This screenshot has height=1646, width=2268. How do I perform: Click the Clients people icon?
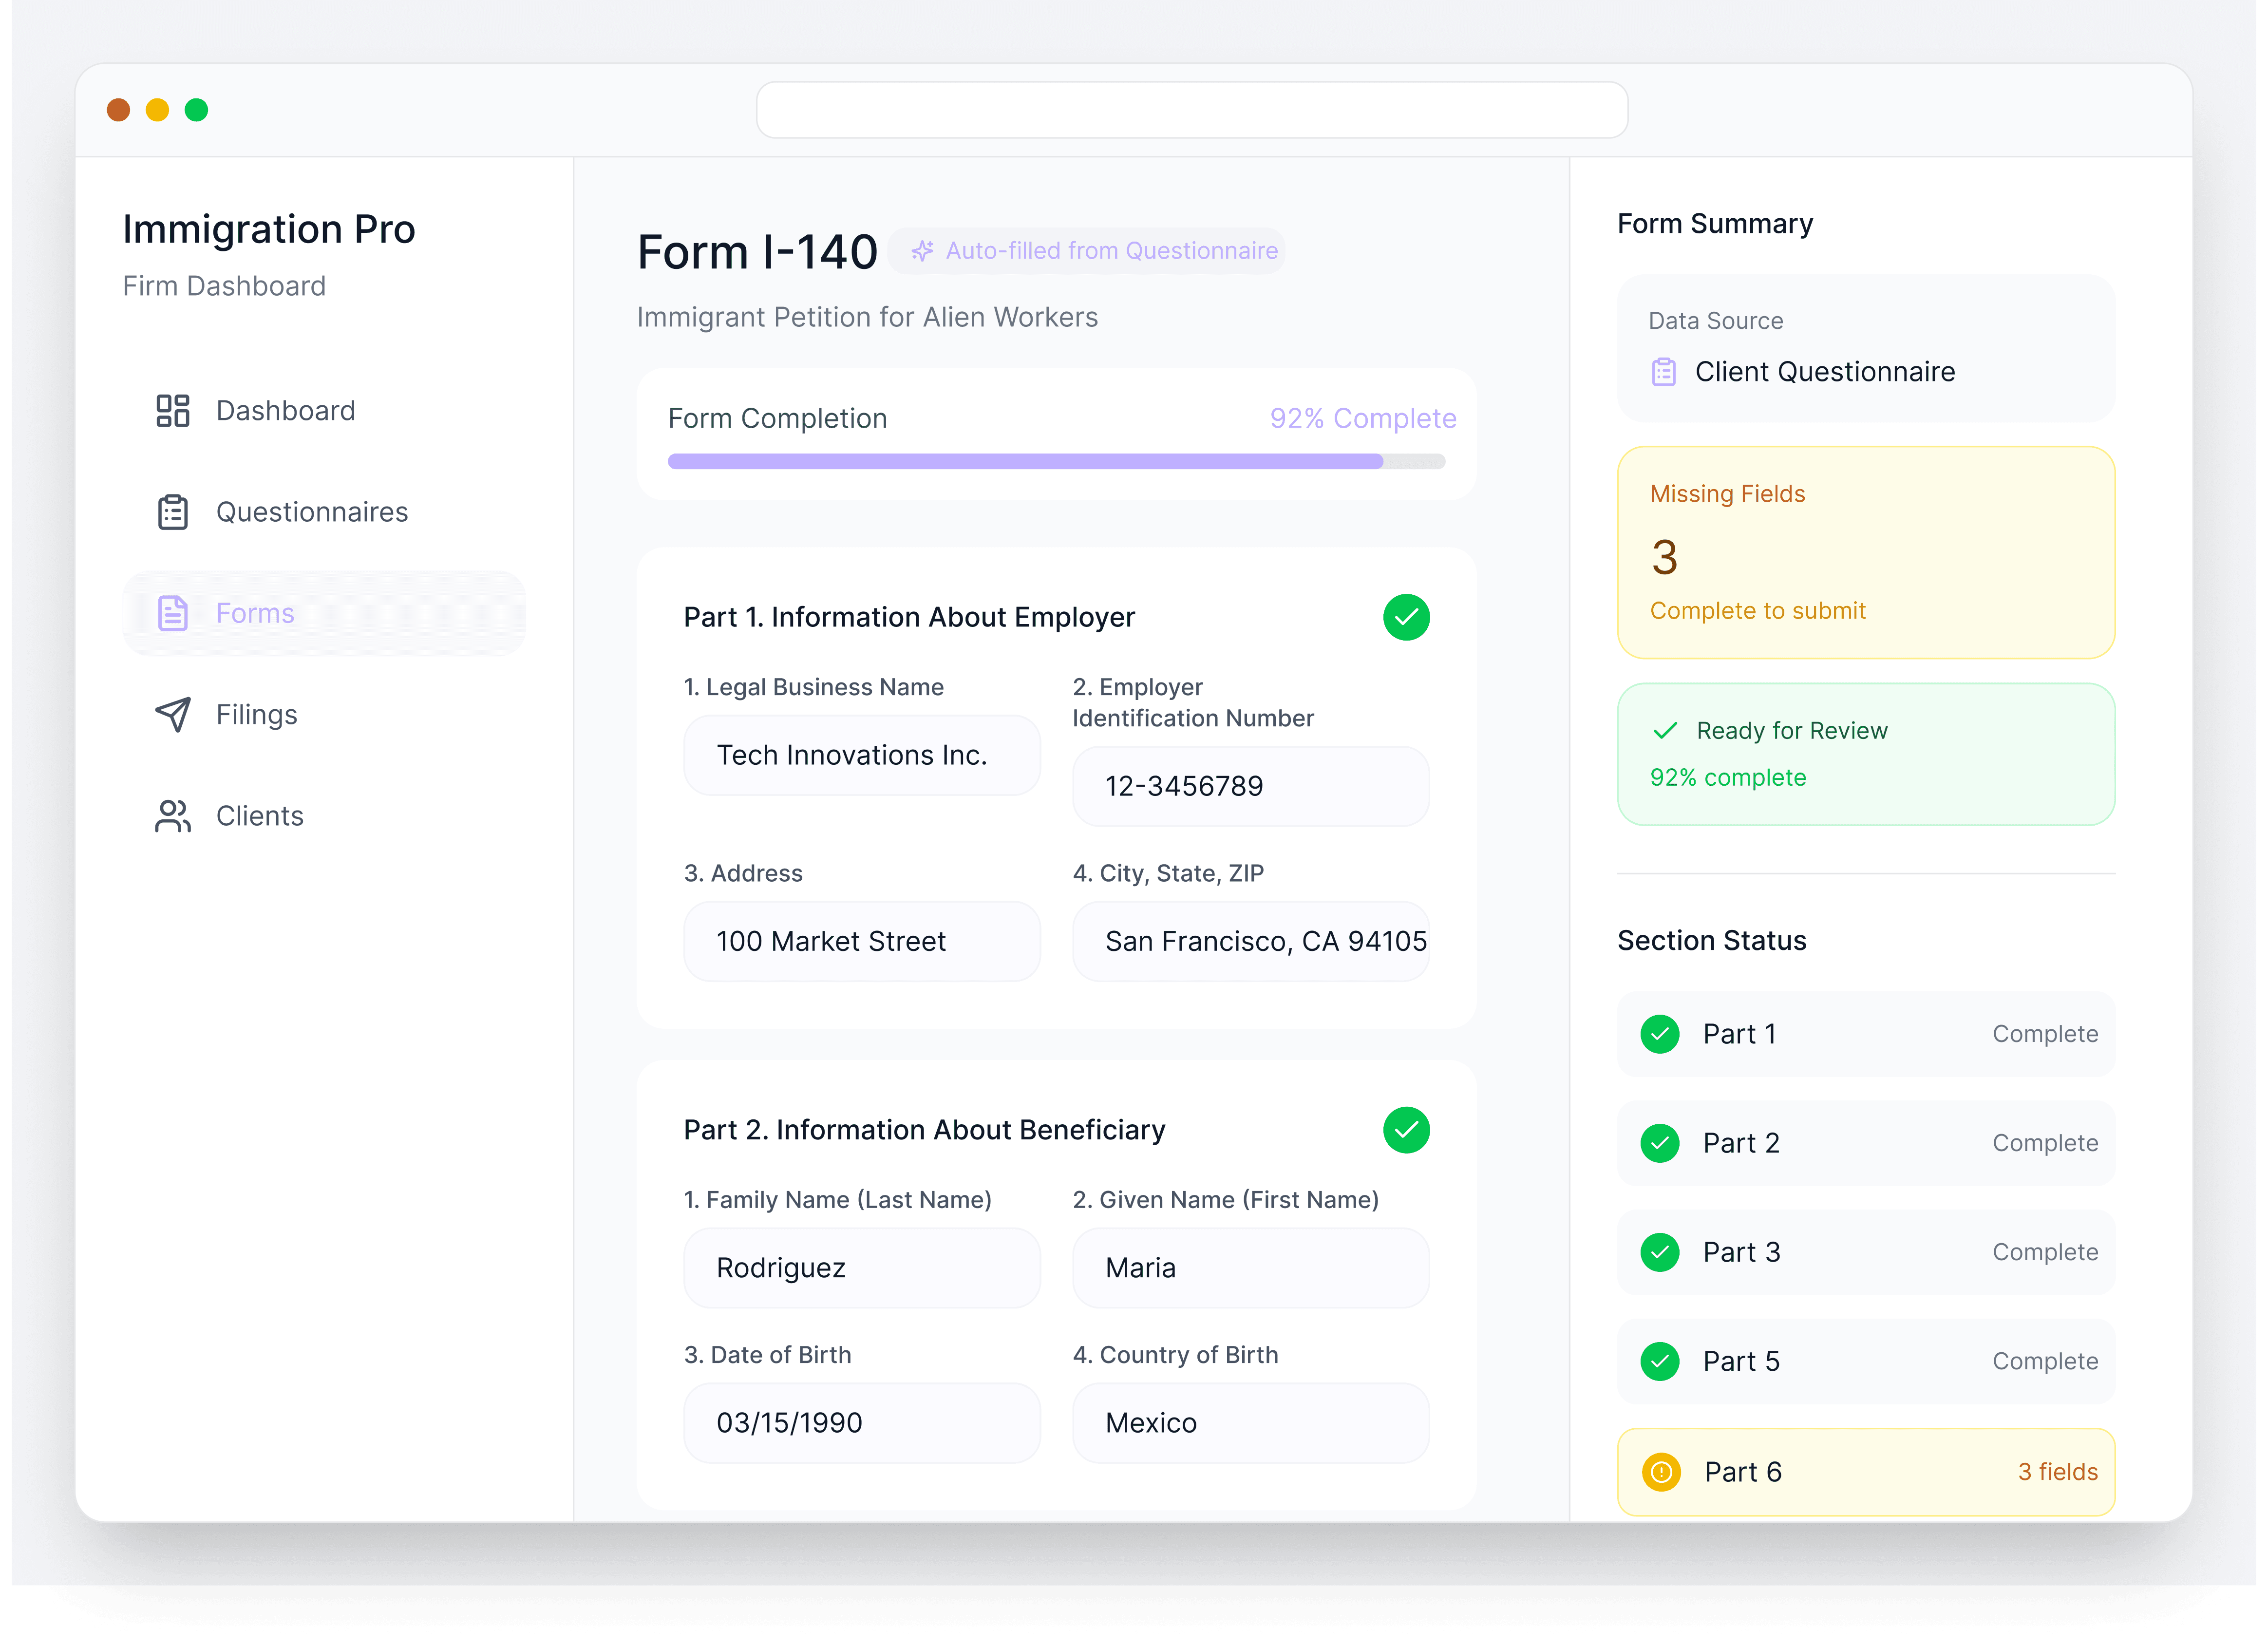172,816
